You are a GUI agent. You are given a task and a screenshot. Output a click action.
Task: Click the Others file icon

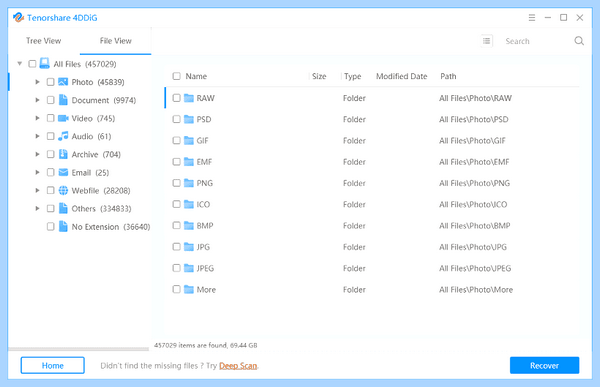(63, 208)
